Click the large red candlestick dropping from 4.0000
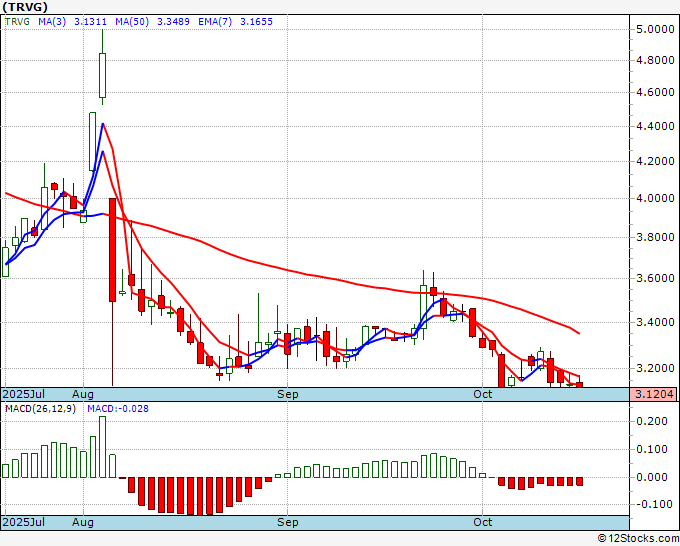680x546 pixels. click(112, 250)
